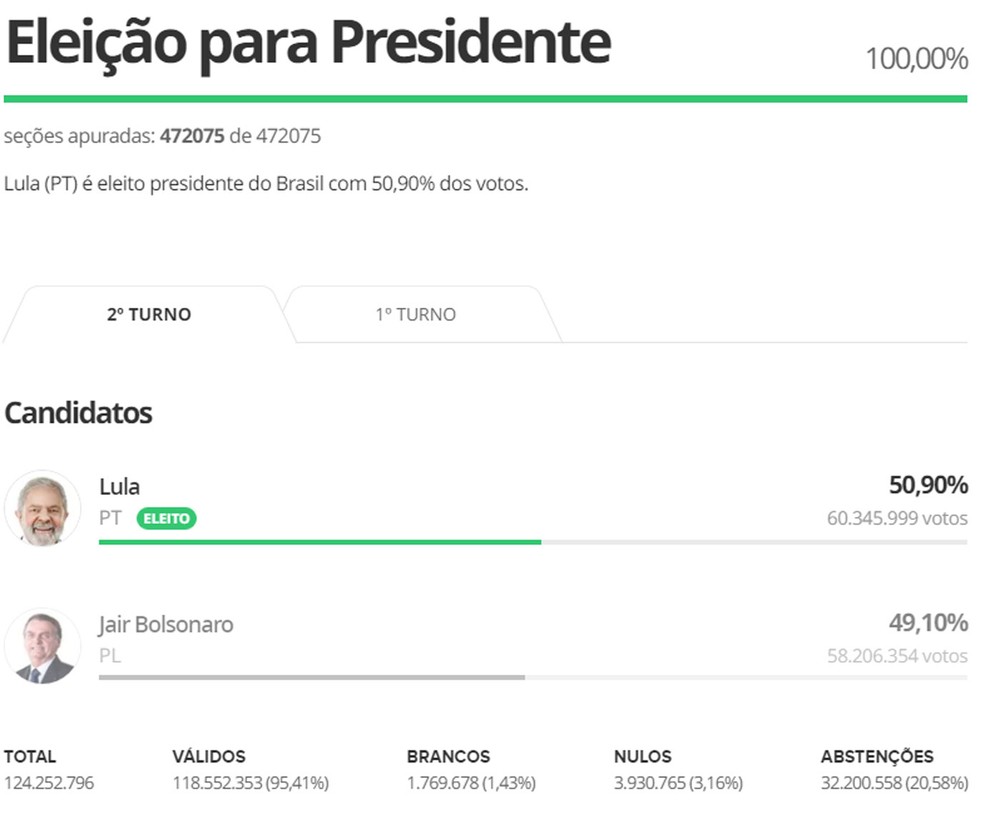
Task: Click the VÁLIDOS votes statistic
Action: coord(250,783)
